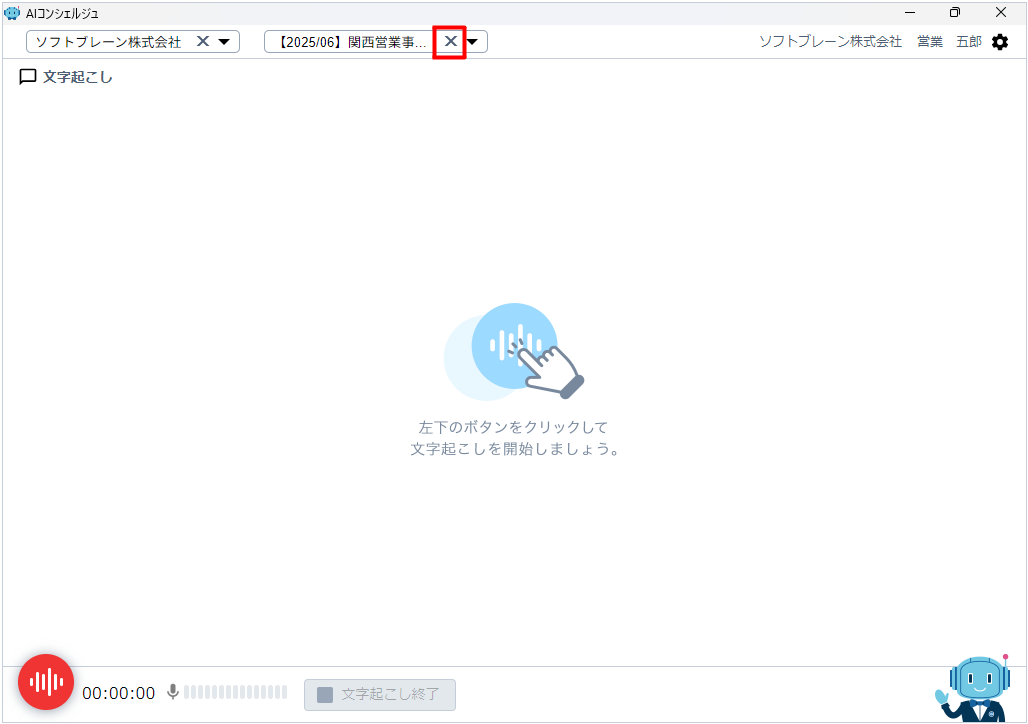Click the 文字起こし終了 button
This screenshot has height=724, width=1028.
[x=380, y=694]
